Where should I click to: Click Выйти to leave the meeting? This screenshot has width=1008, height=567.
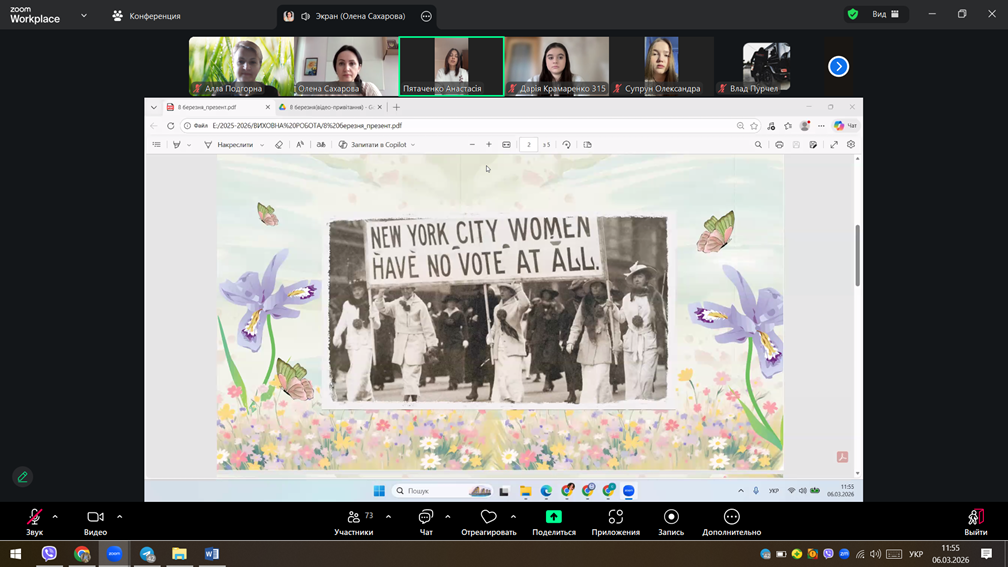[975, 519]
